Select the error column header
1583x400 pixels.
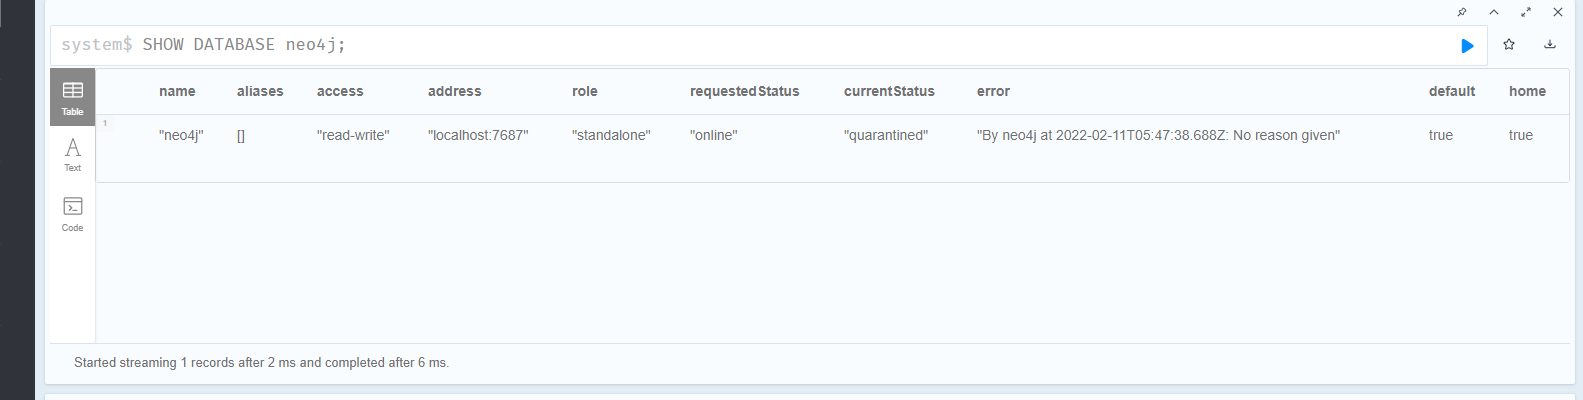click(993, 91)
